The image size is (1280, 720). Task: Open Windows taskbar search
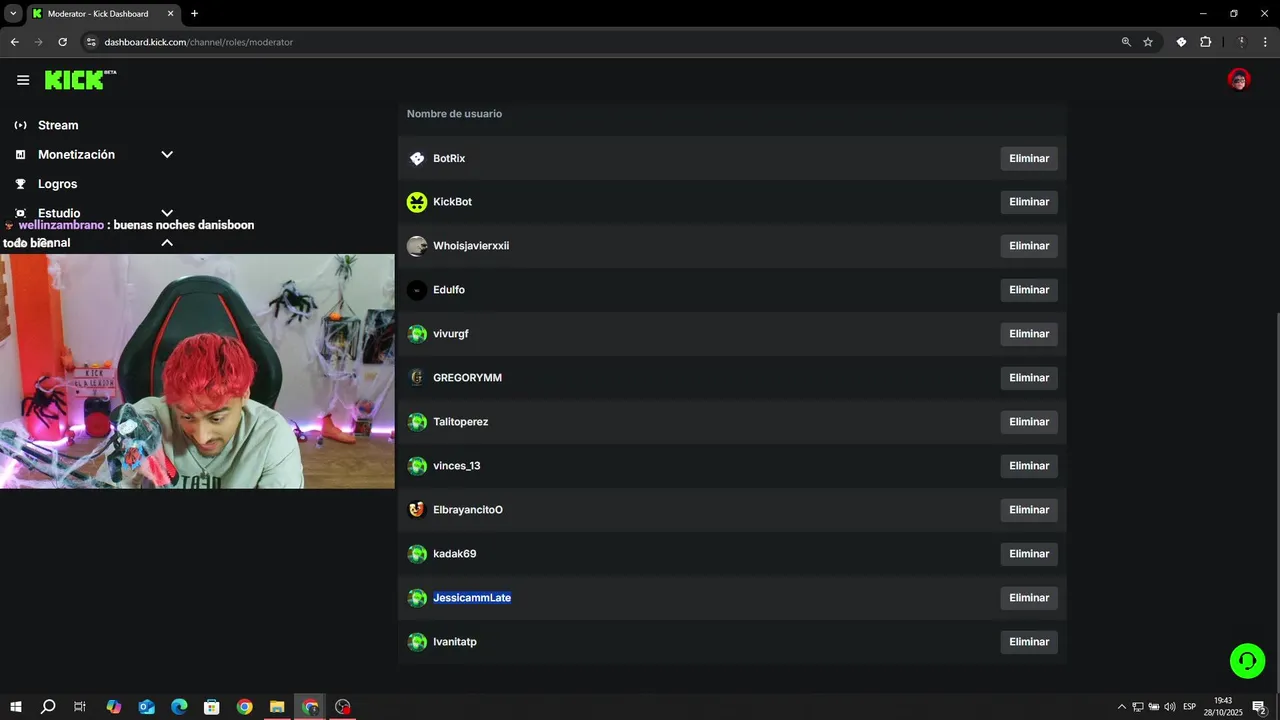[x=48, y=707]
